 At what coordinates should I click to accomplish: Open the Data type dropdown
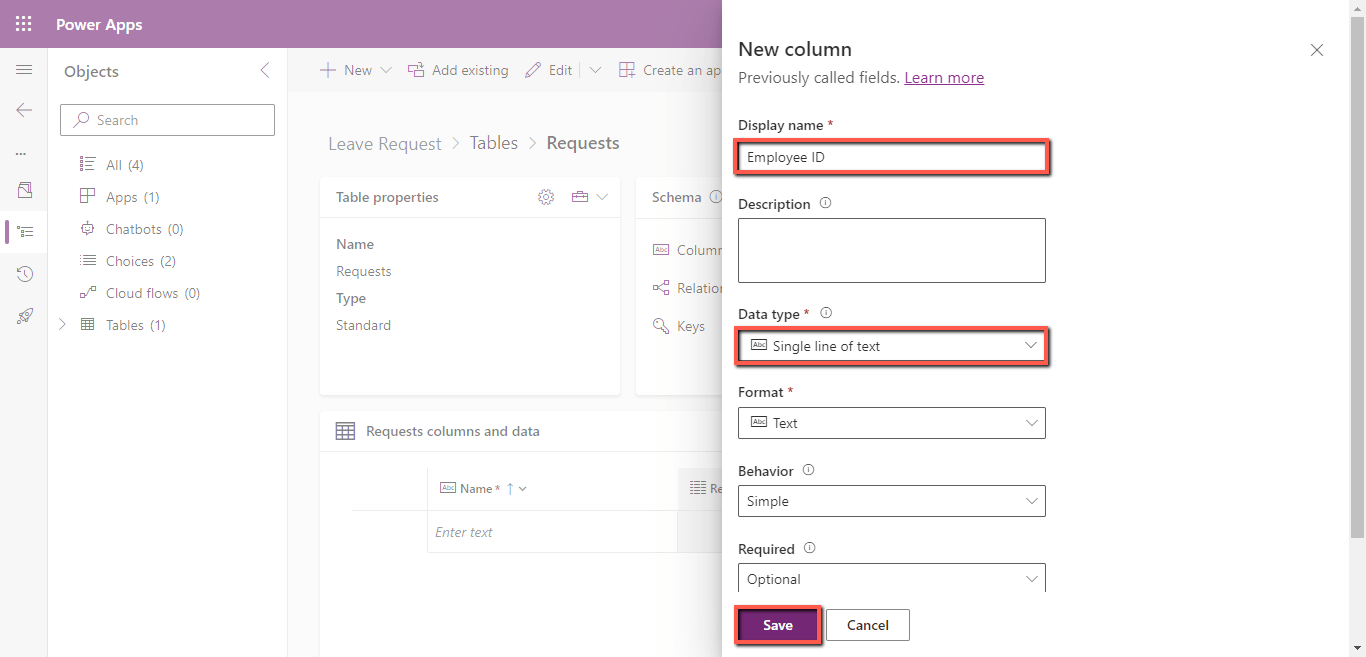tap(892, 346)
